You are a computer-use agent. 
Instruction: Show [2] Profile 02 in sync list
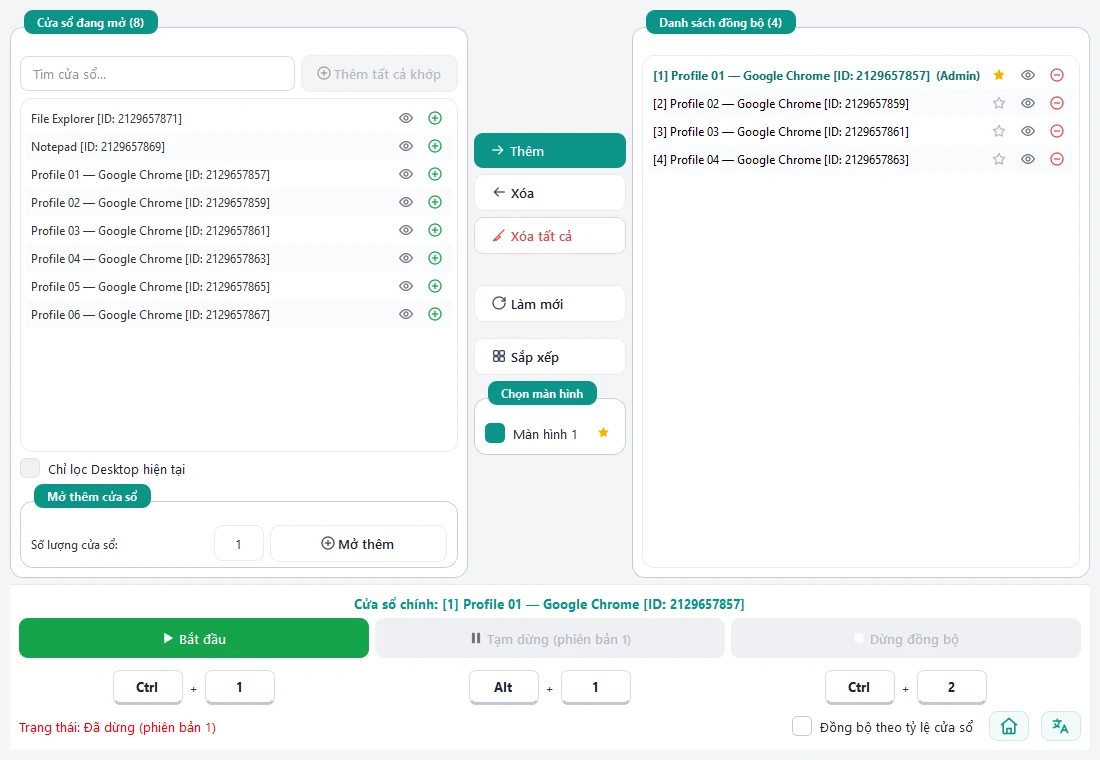click(1028, 103)
